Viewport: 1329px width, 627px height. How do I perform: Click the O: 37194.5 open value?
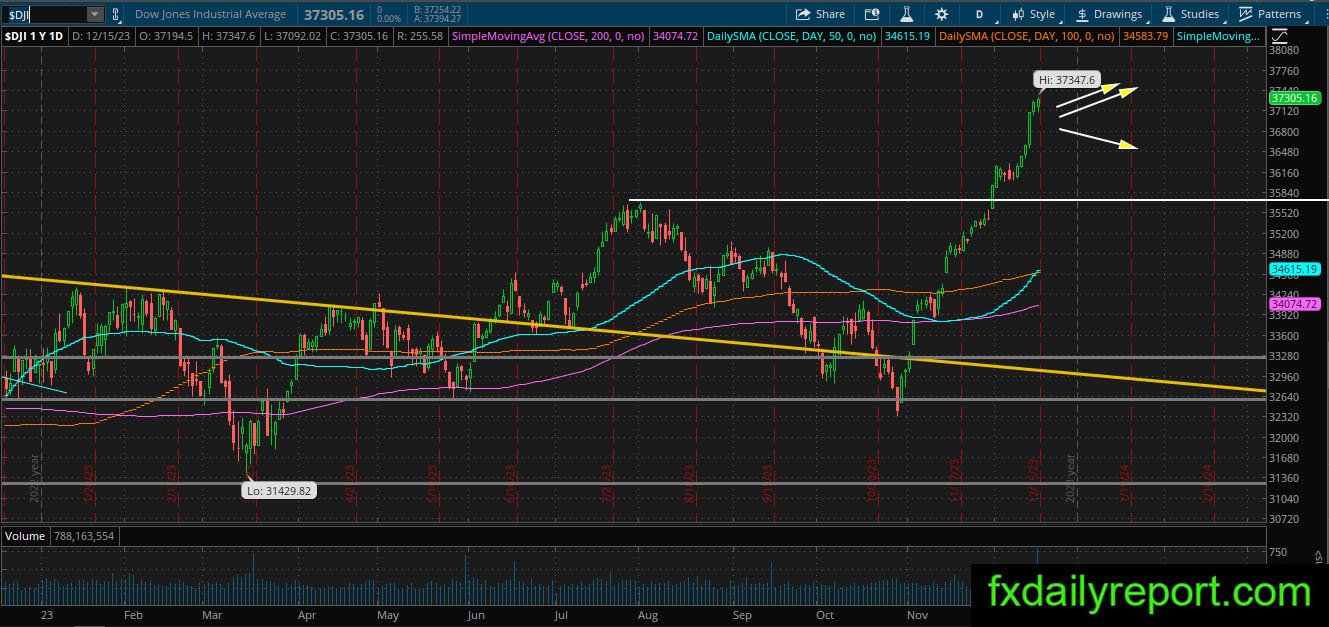(x=165, y=36)
